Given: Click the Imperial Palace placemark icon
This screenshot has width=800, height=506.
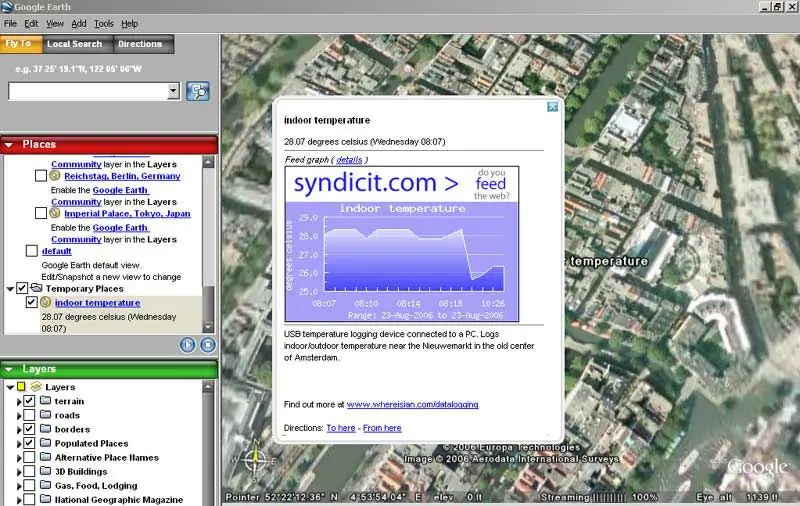Looking at the screenshot, I should 55,213.
